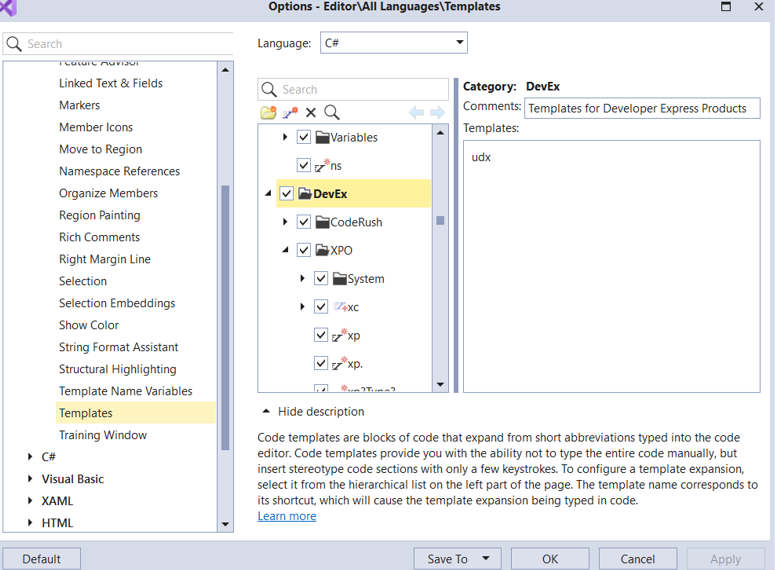
Task: Expand the CodeRush folder node
Action: coord(285,222)
